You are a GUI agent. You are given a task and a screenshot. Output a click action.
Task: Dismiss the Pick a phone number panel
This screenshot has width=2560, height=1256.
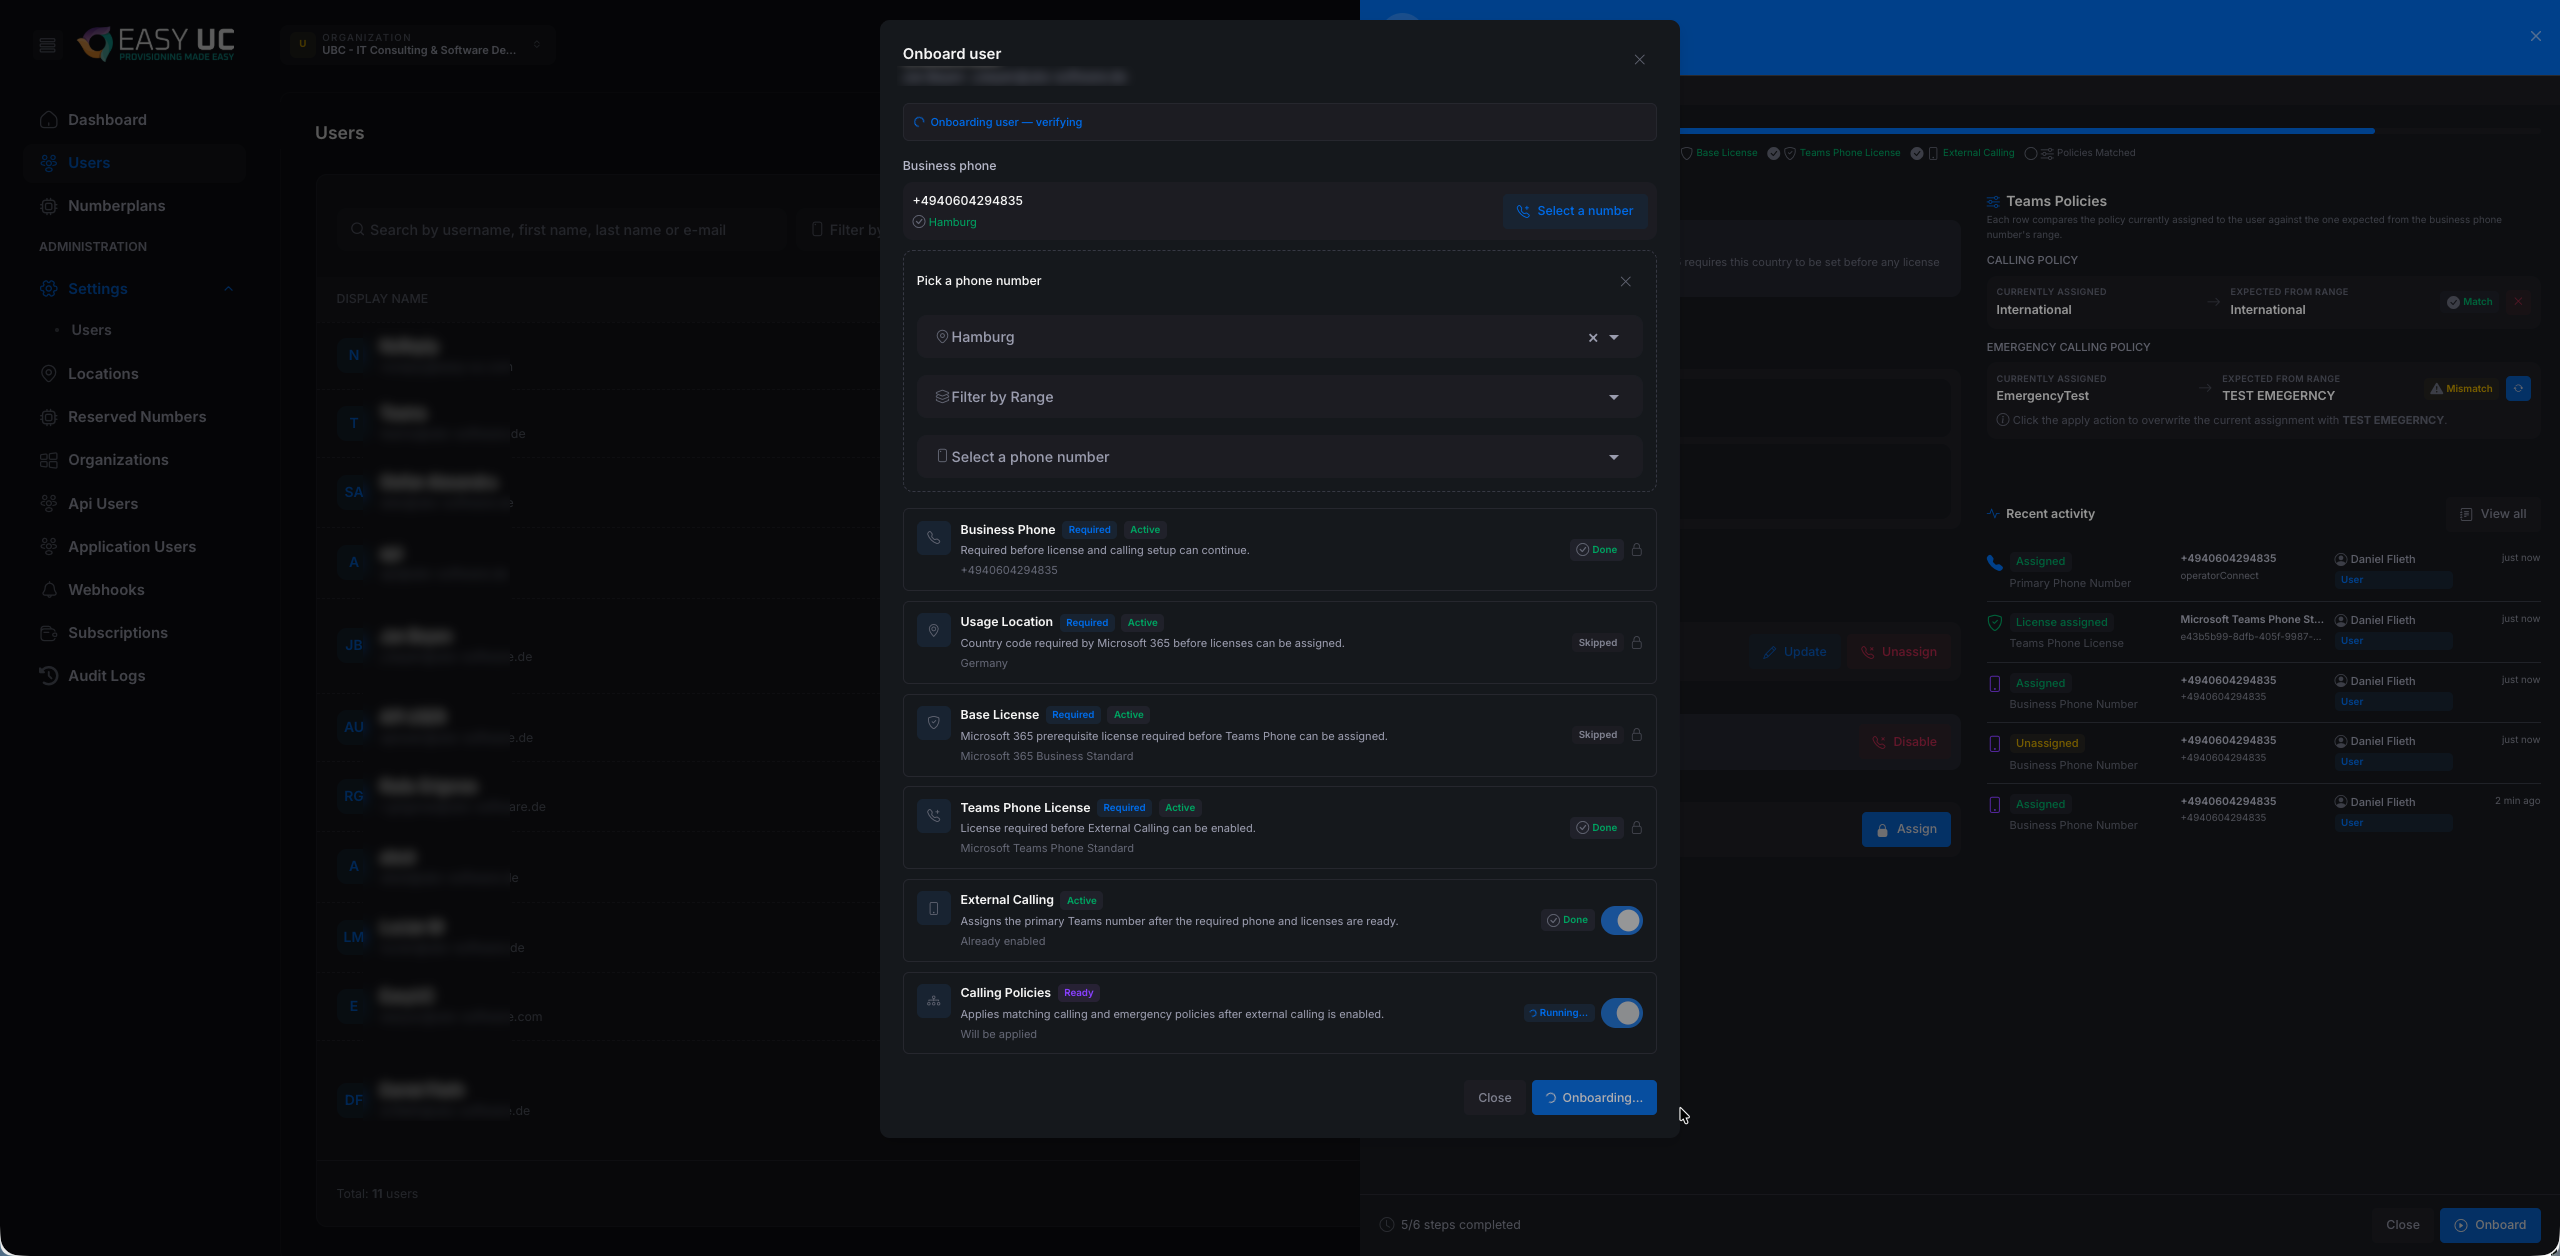1625,282
